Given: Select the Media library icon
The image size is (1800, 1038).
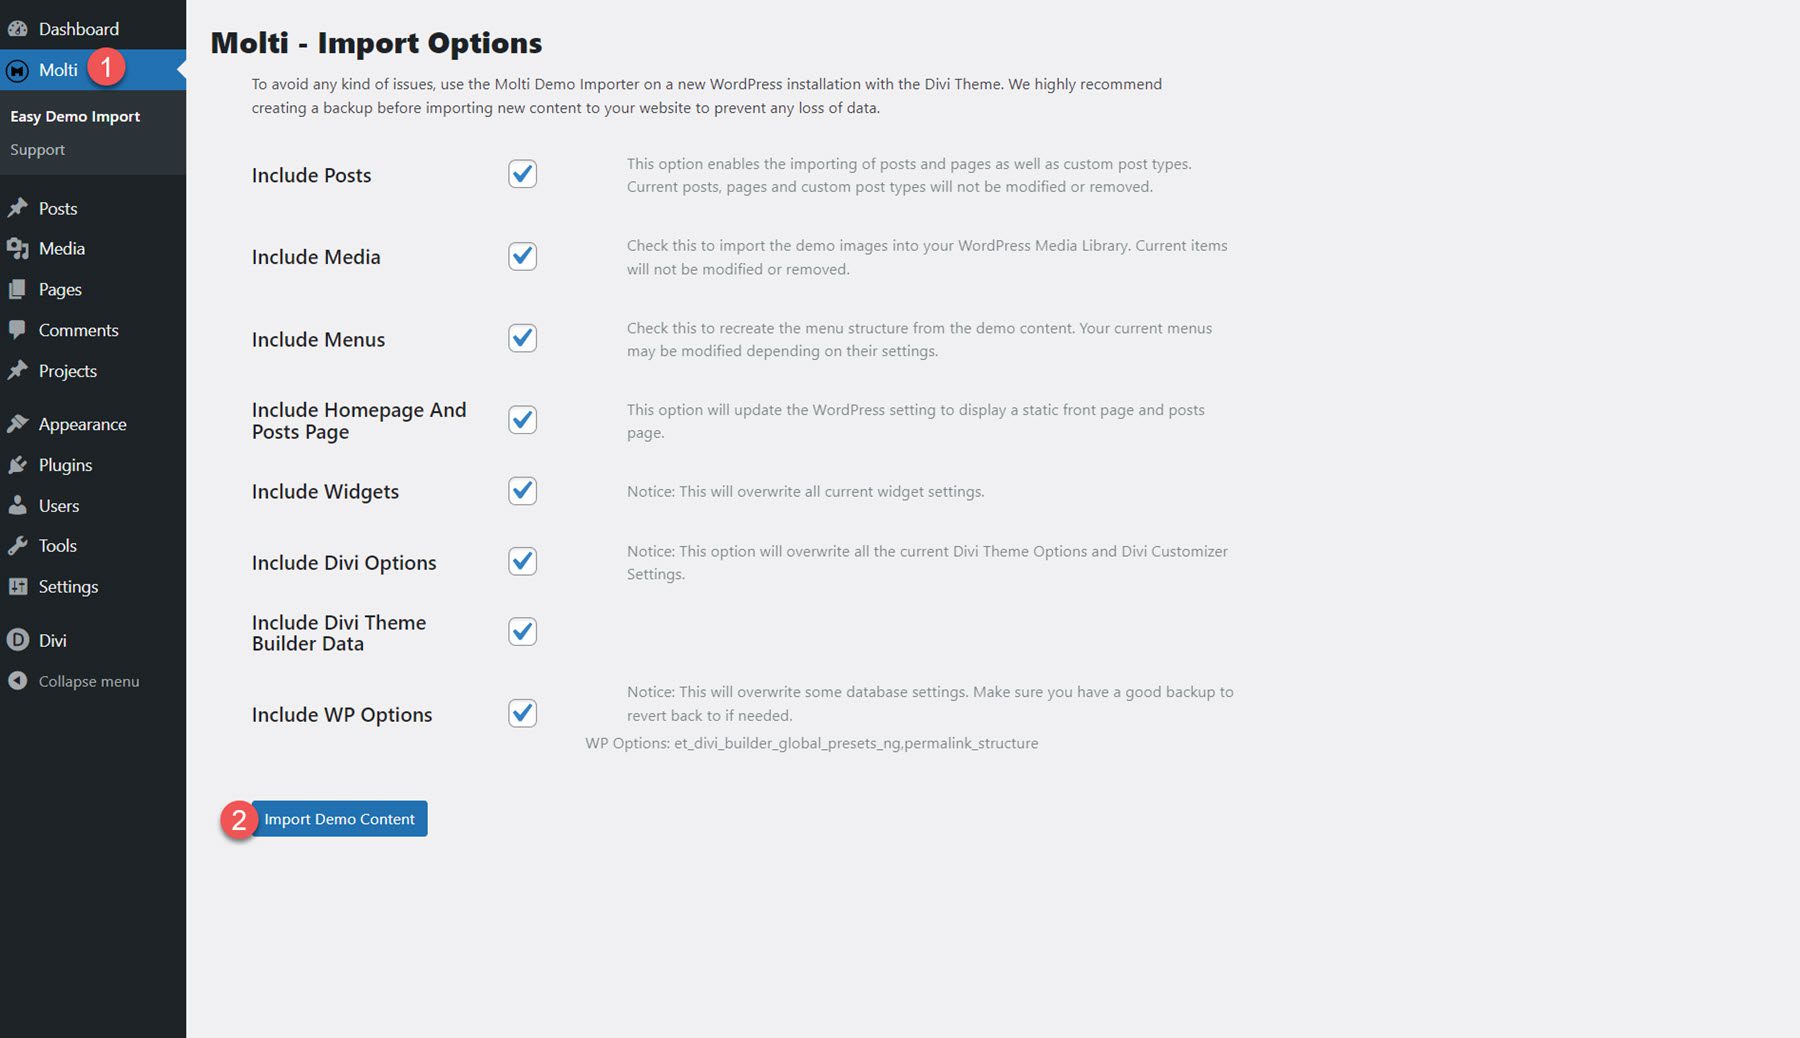Looking at the screenshot, I should click(x=20, y=248).
